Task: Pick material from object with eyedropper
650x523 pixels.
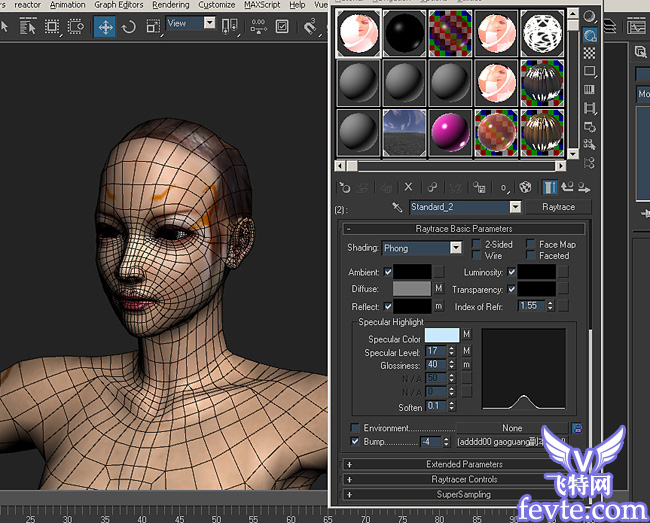Action: [x=397, y=207]
